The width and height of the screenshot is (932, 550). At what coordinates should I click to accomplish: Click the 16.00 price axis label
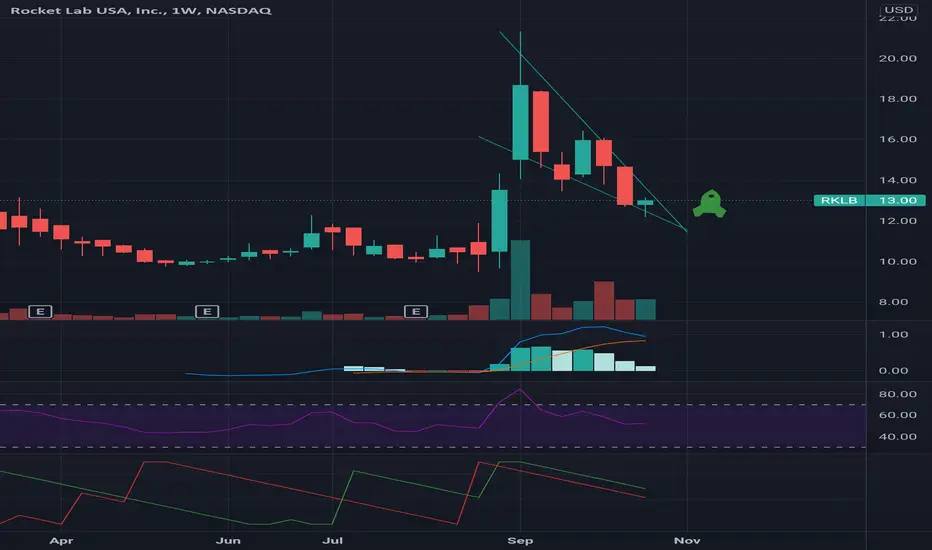coord(898,139)
